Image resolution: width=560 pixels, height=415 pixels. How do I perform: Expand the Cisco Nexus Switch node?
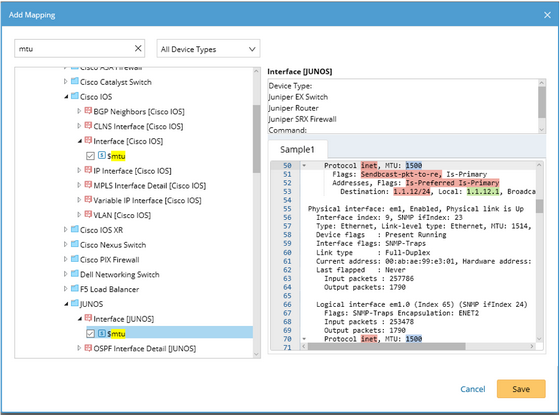pyautogui.click(x=65, y=245)
